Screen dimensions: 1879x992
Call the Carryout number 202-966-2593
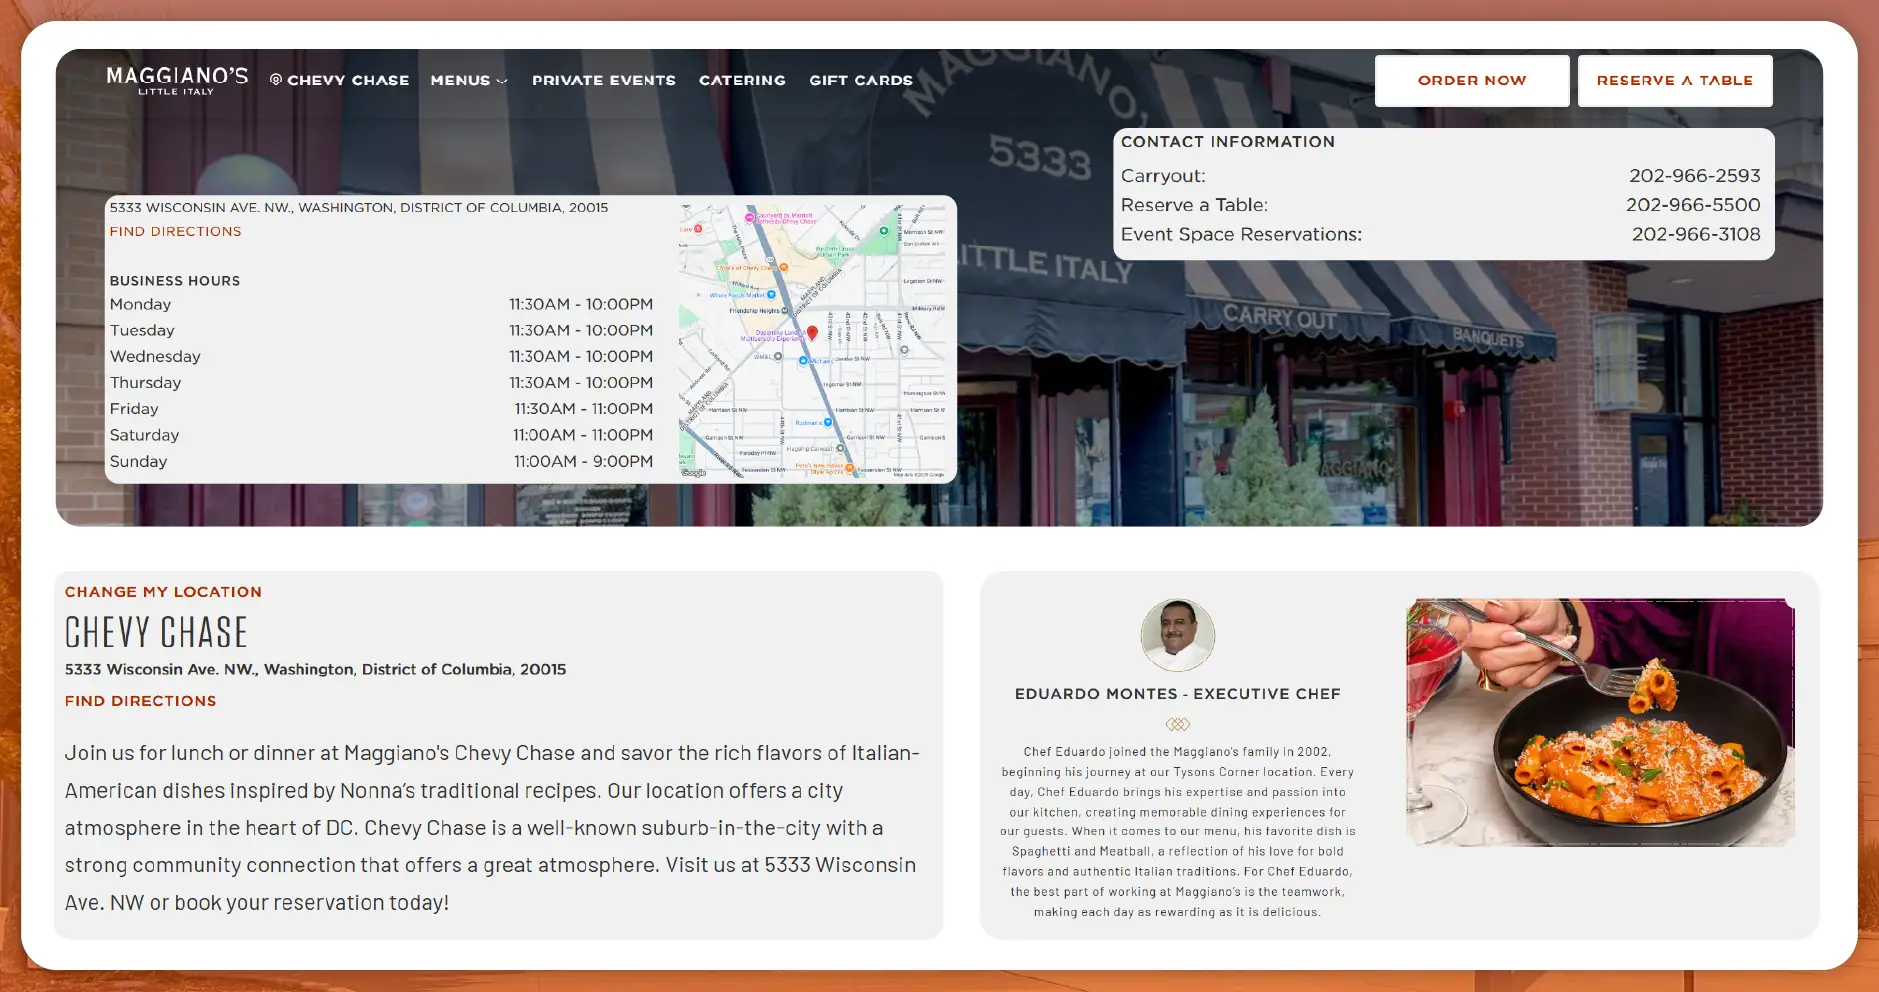(1694, 176)
